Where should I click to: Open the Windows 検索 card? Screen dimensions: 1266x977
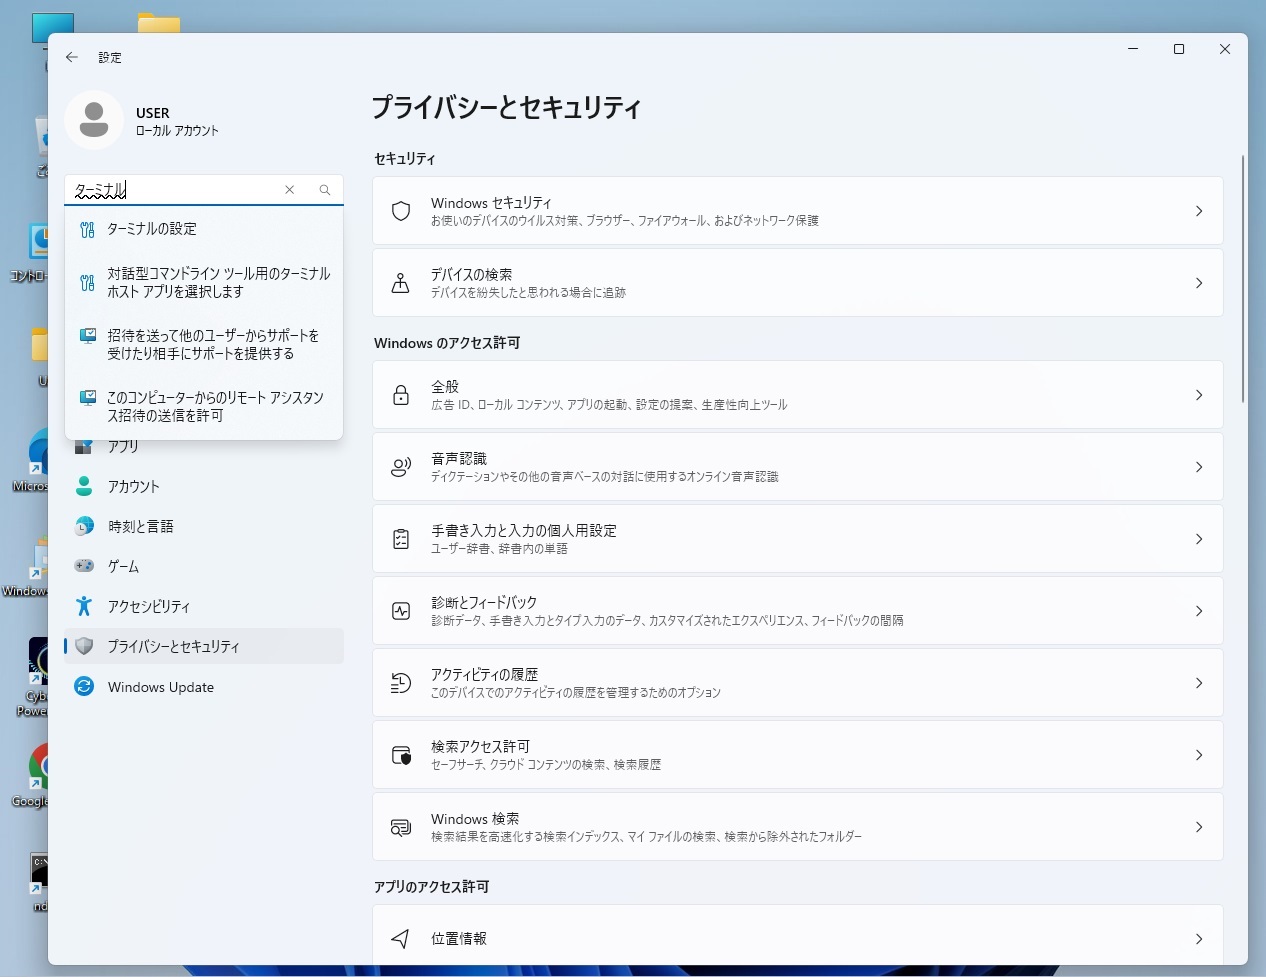click(x=798, y=827)
